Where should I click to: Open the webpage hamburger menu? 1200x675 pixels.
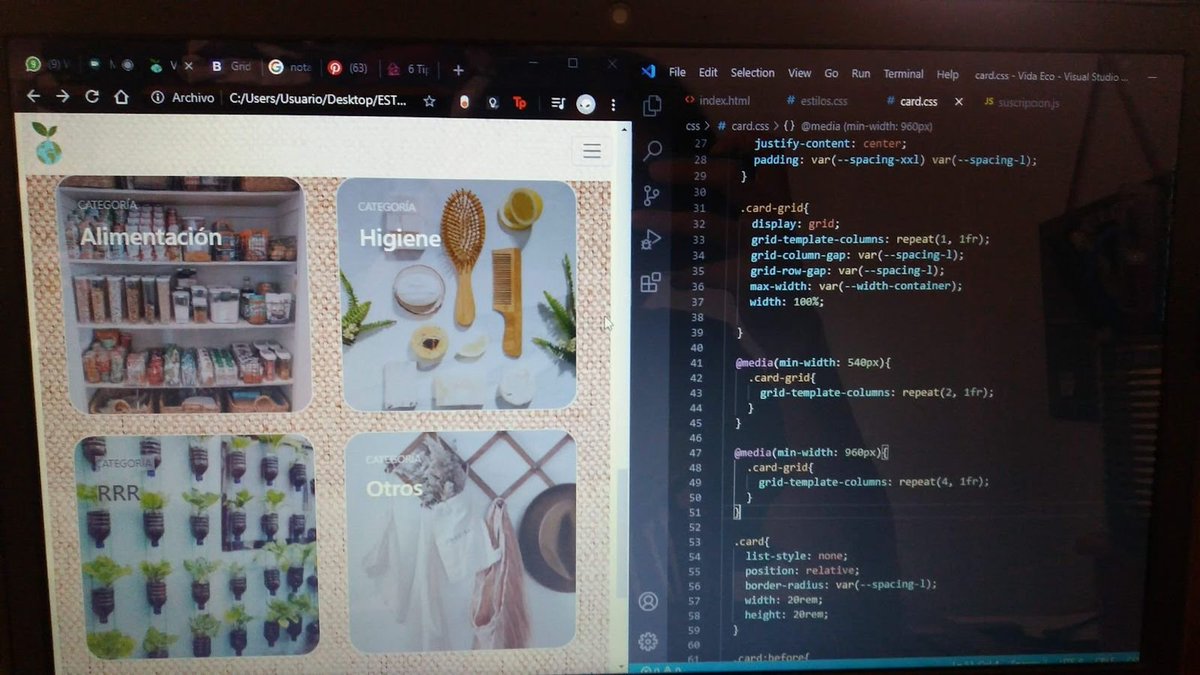click(x=591, y=151)
